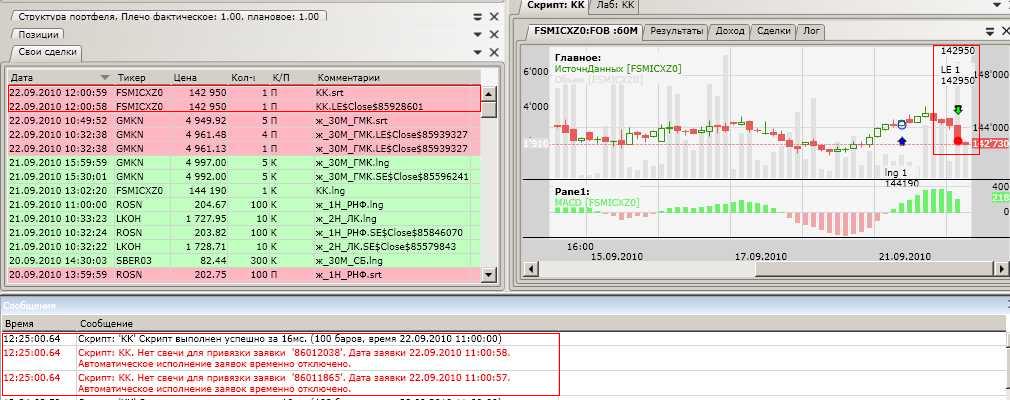This screenshot has height=400, width=1010.
Task: Click the blue circle marker on the chart
Action: pyautogui.click(x=902, y=124)
